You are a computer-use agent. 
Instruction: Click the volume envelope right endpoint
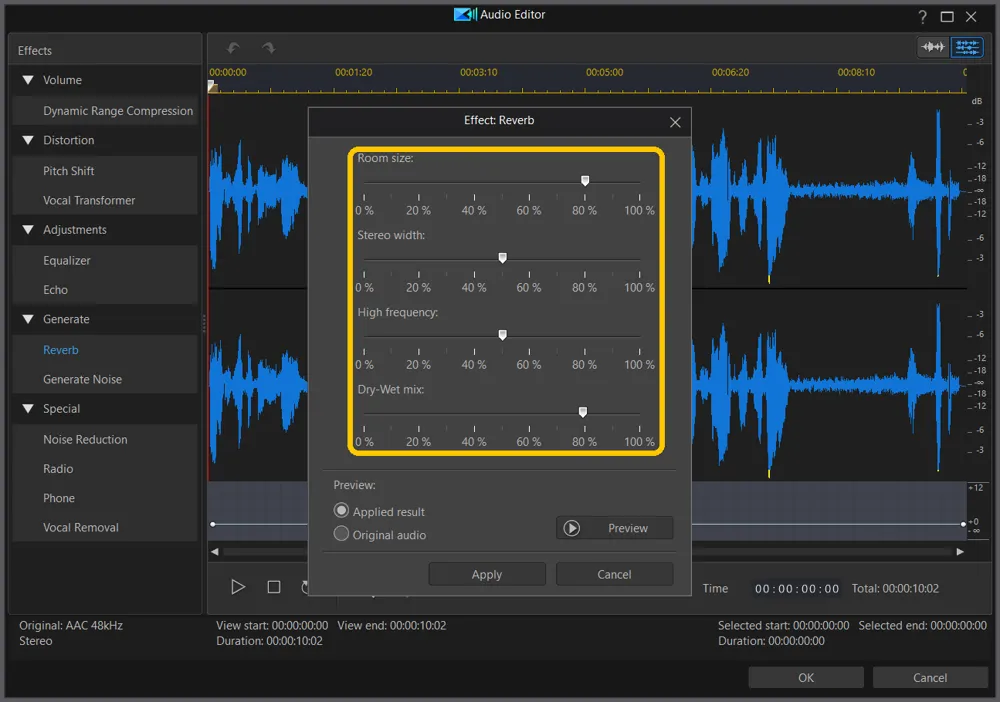pyautogui.click(x=963, y=524)
